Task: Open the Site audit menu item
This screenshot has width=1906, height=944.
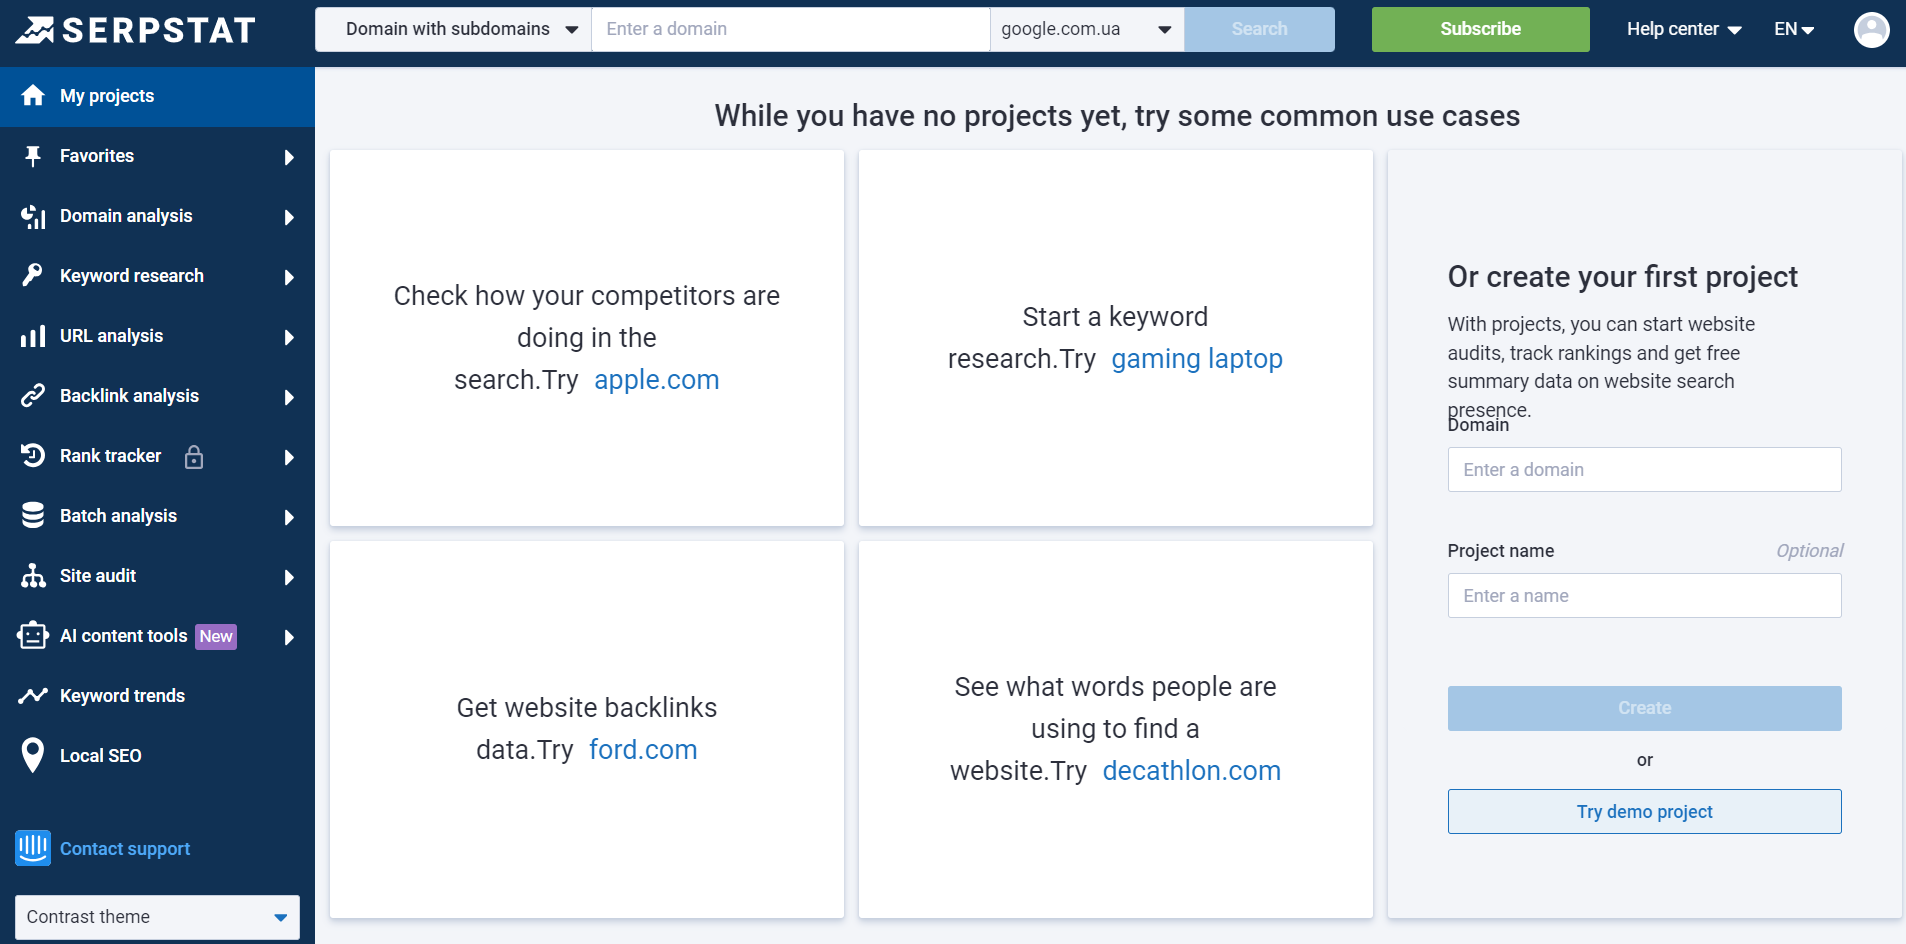Action: (157, 576)
